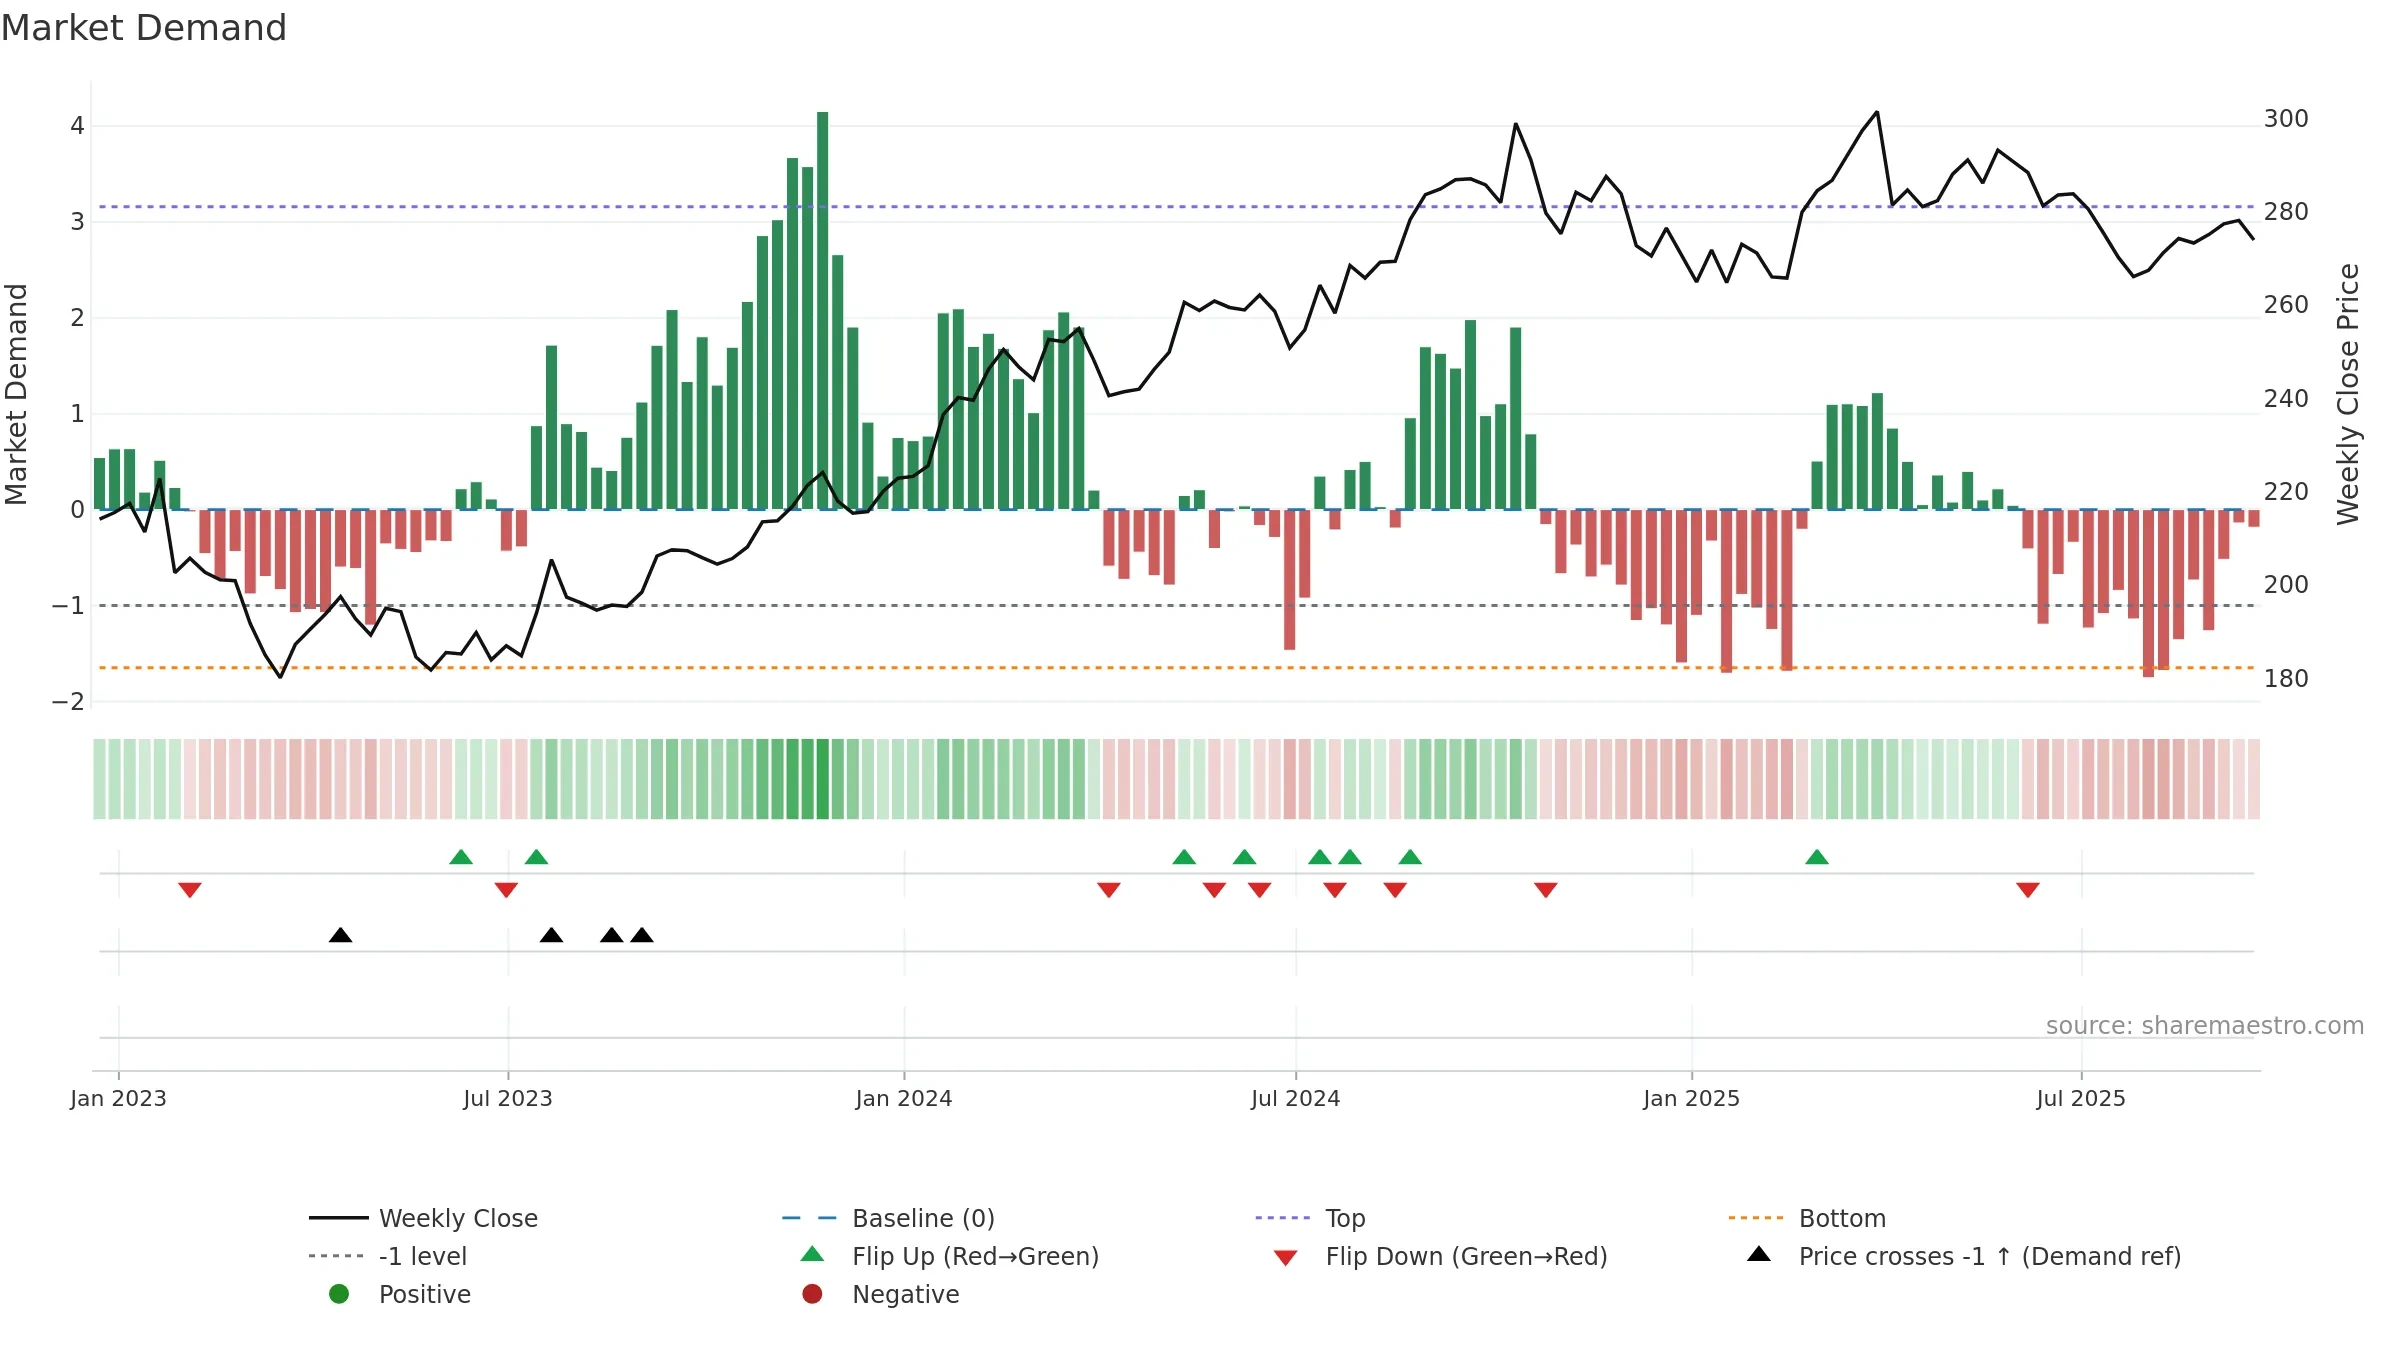Click the Jul 2024 x-axis label

click(x=1296, y=1098)
